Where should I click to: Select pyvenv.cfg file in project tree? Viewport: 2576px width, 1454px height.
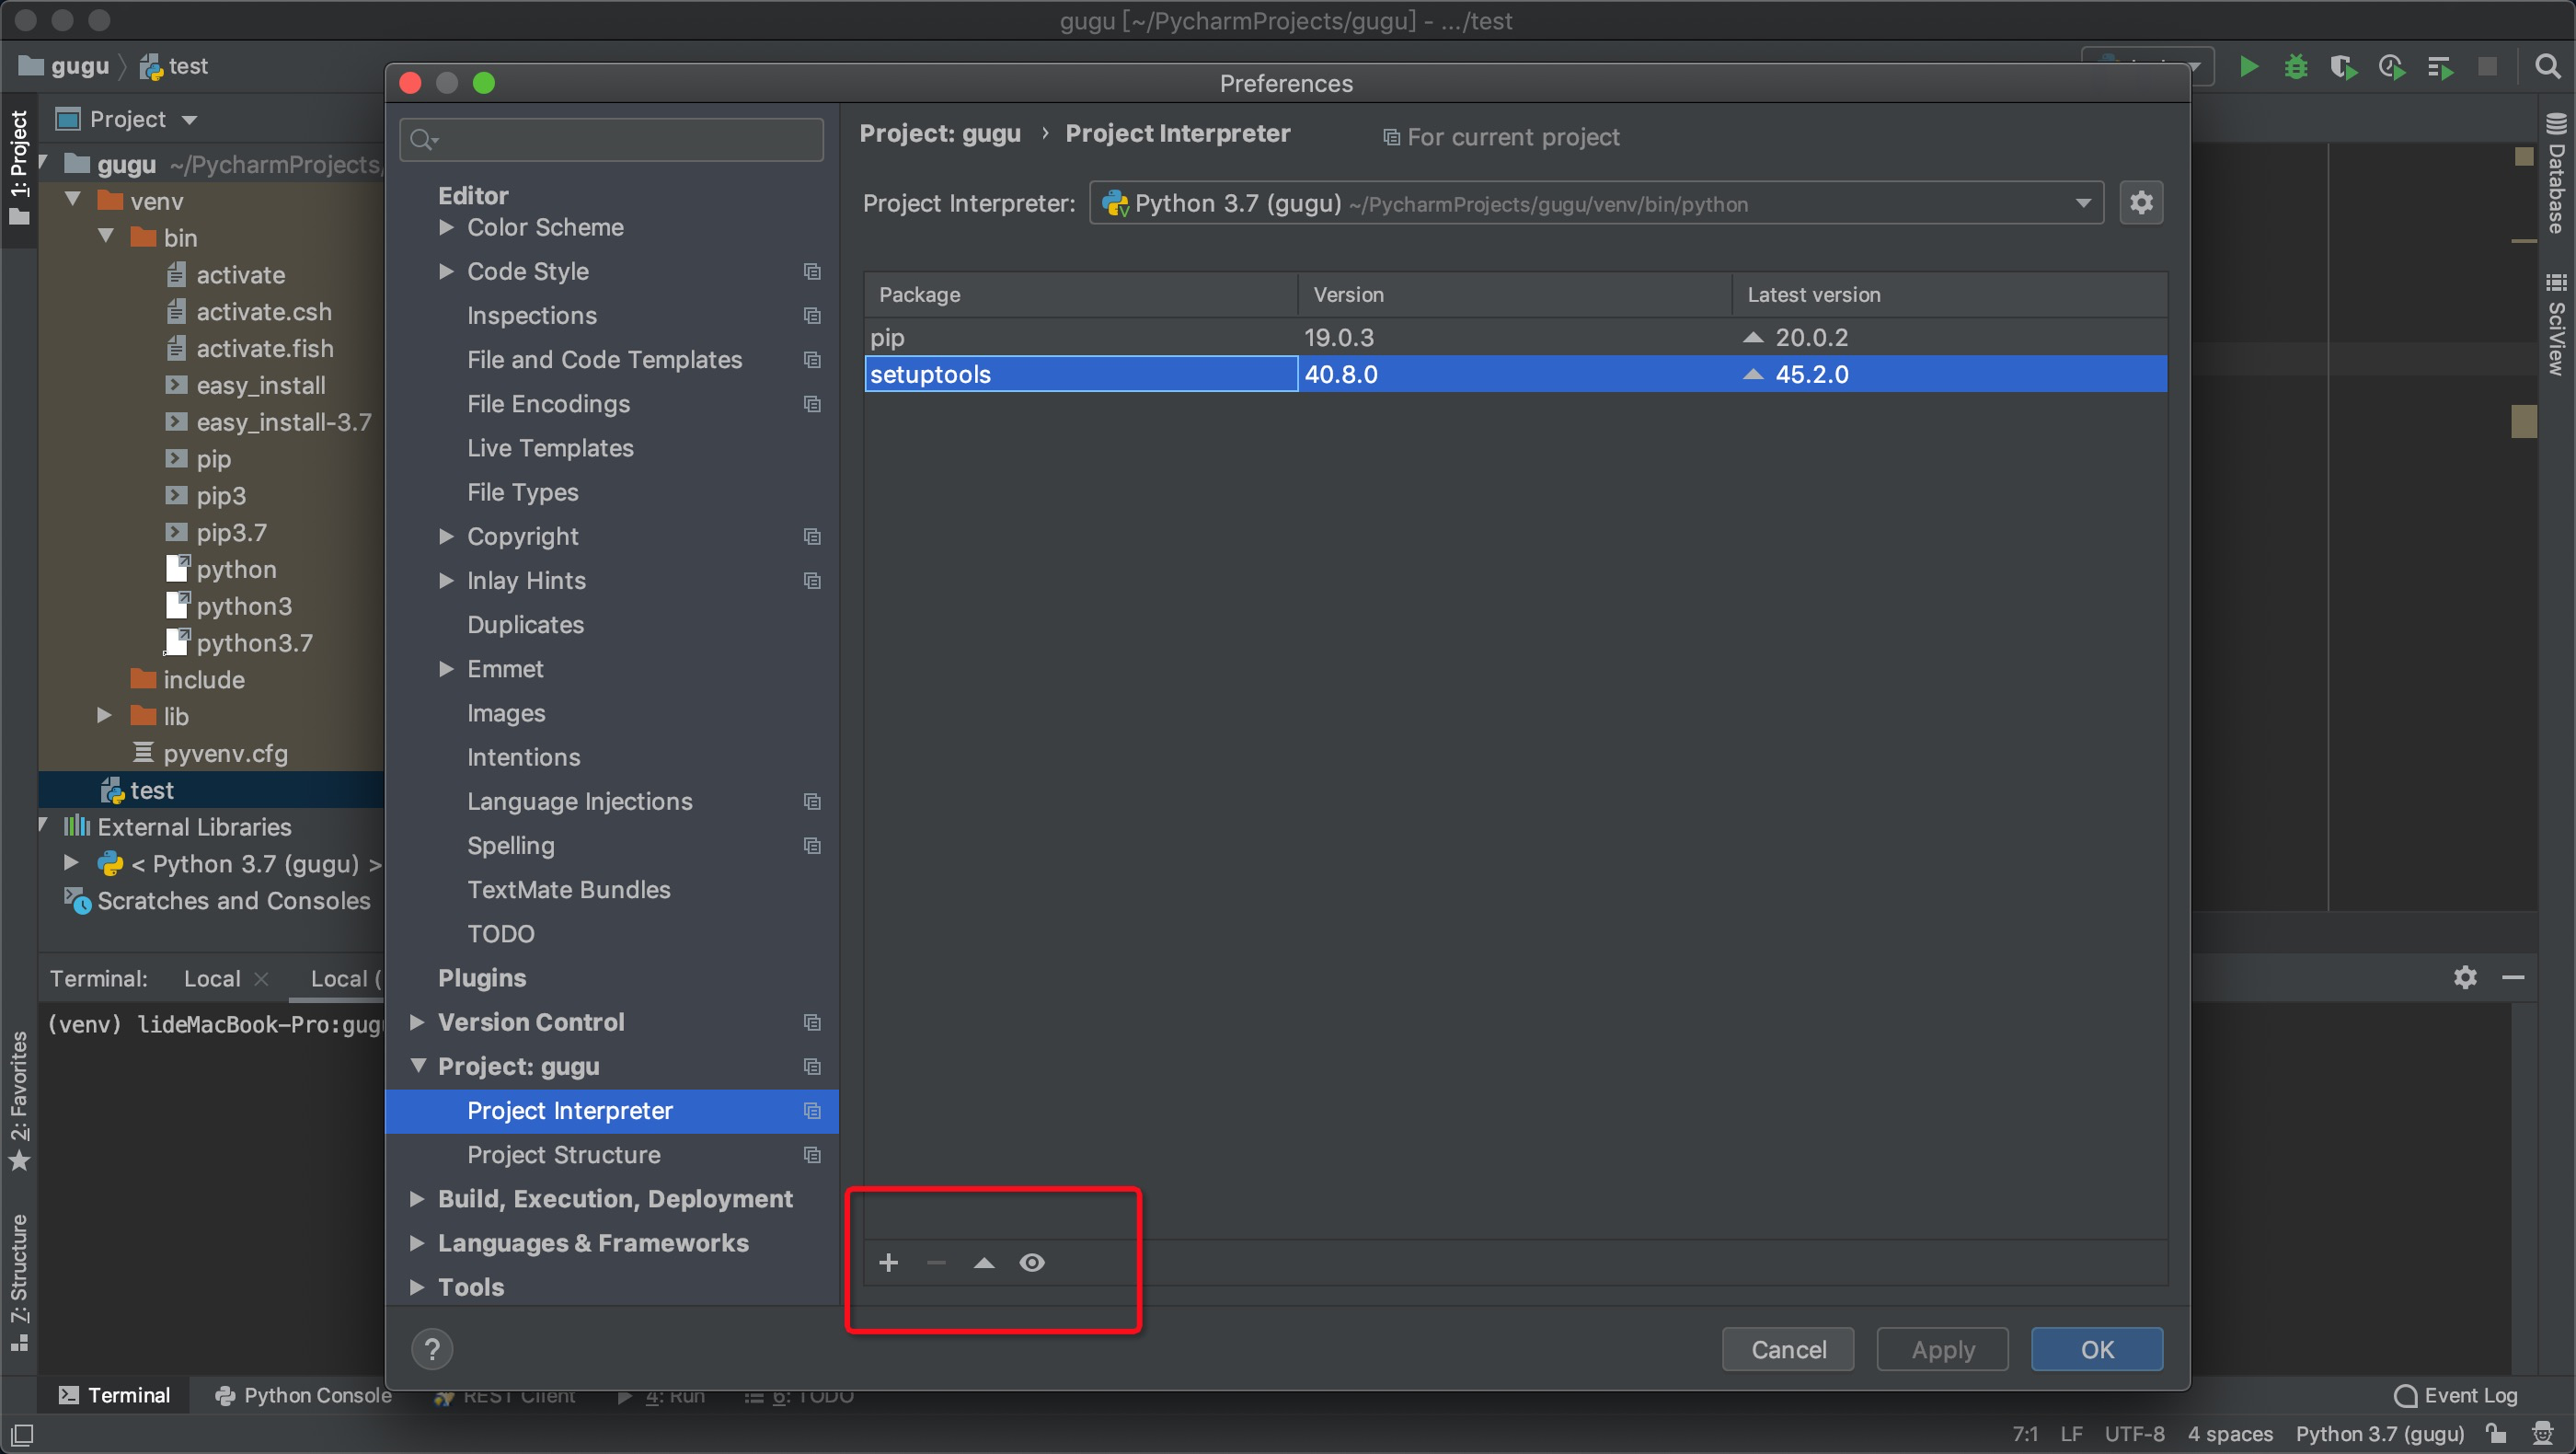[225, 754]
